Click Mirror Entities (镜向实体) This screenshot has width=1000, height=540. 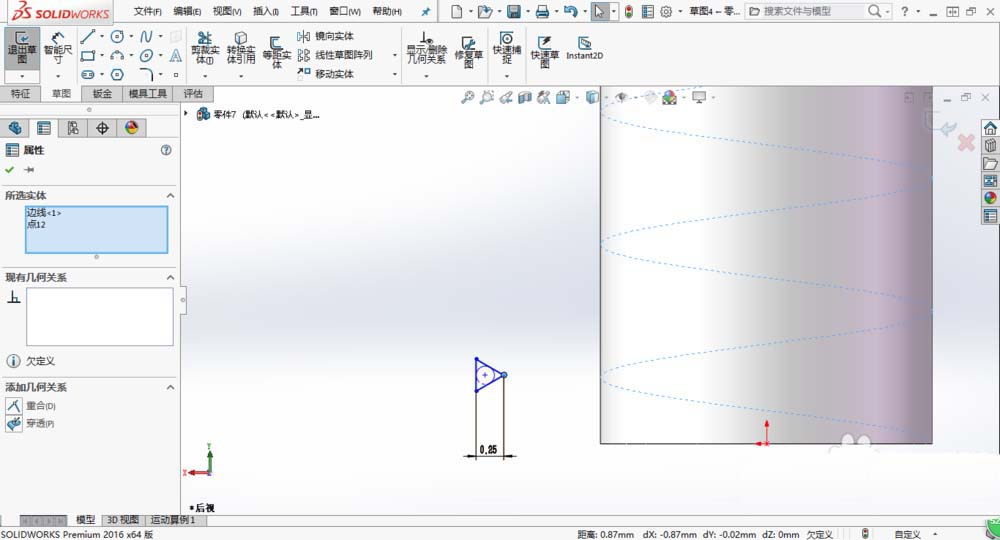click(325, 36)
